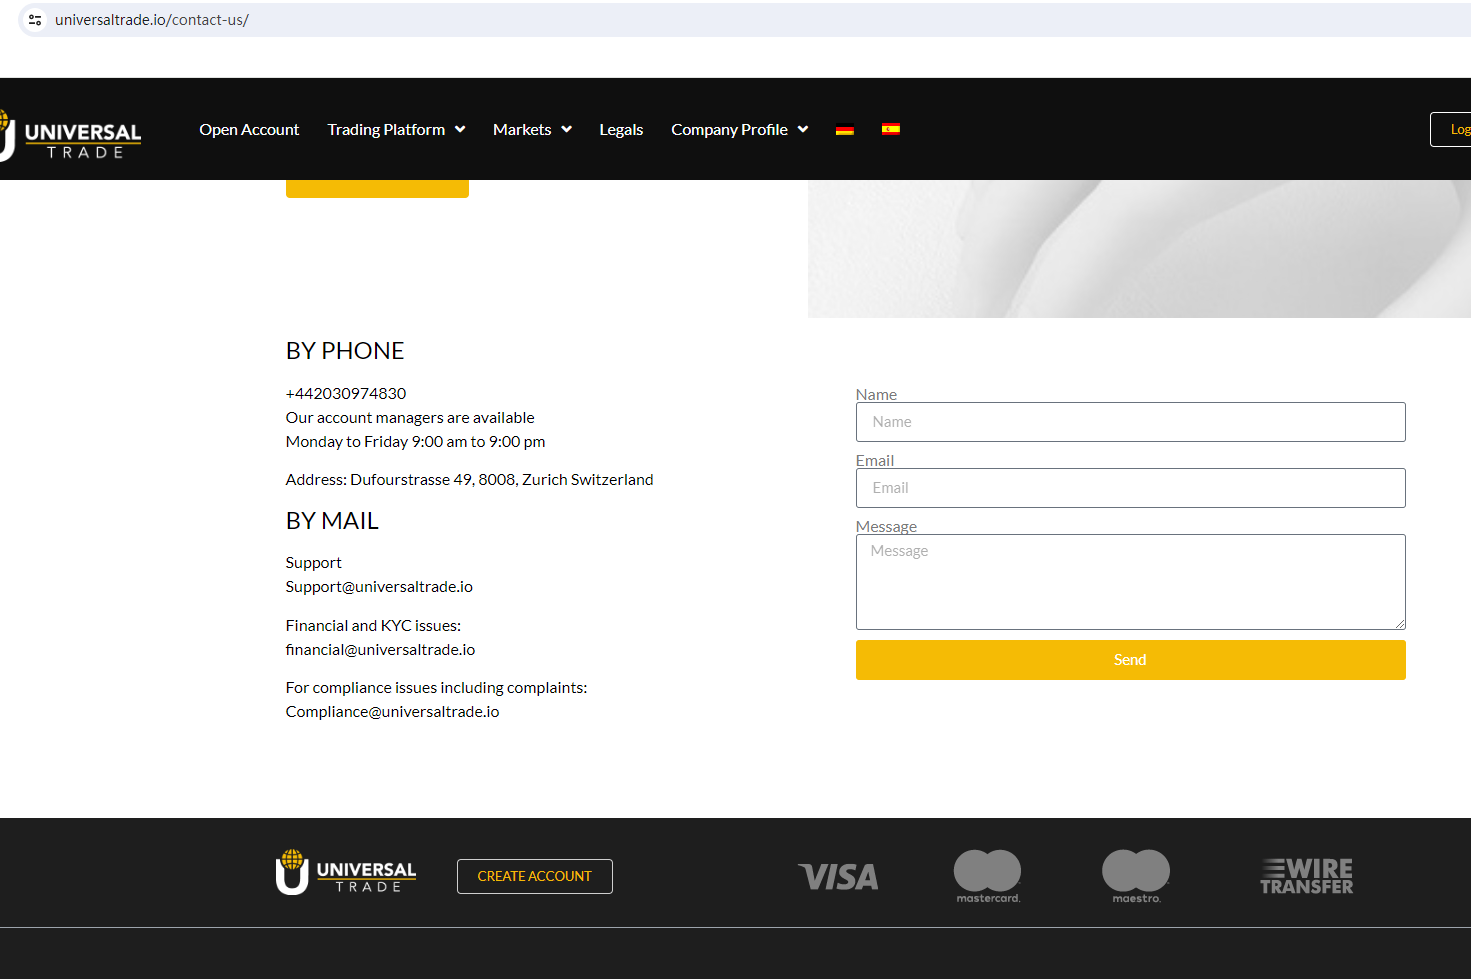Image resolution: width=1471 pixels, height=979 pixels.
Task: Click the Create Account button
Action: [x=535, y=876]
